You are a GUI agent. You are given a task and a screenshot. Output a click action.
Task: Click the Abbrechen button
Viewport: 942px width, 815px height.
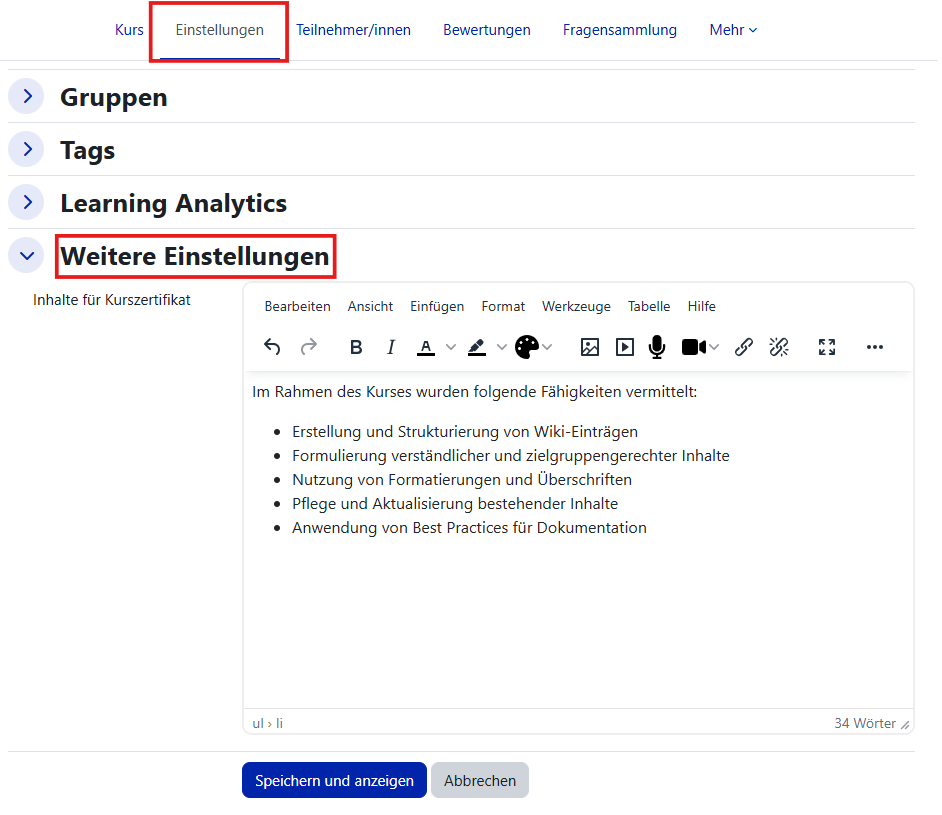coord(480,781)
